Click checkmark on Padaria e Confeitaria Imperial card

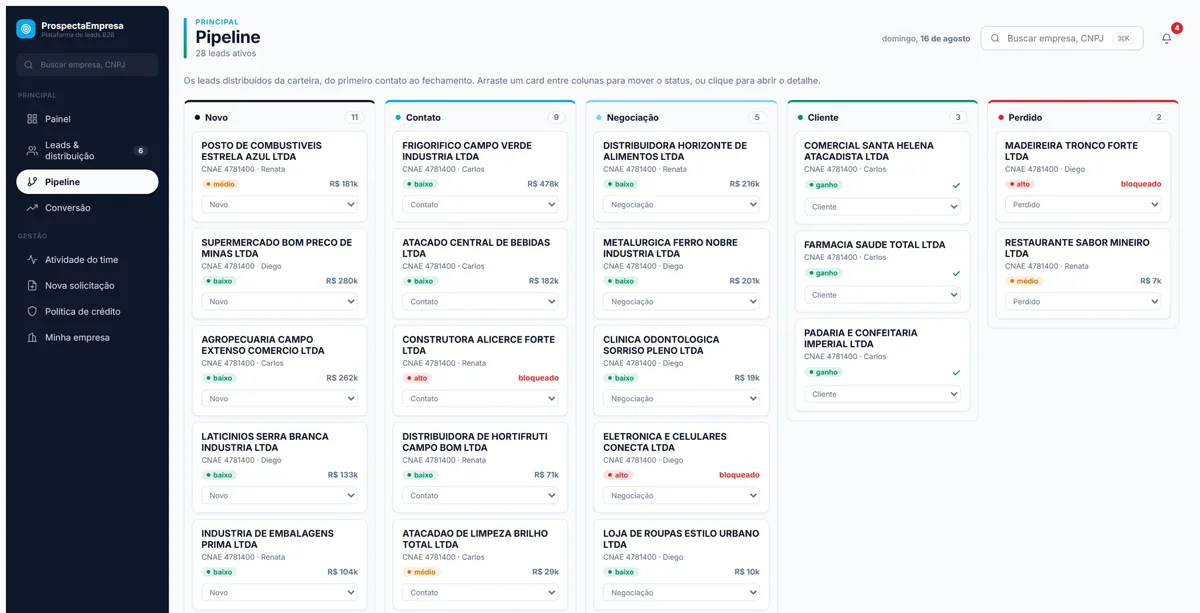(x=956, y=372)
